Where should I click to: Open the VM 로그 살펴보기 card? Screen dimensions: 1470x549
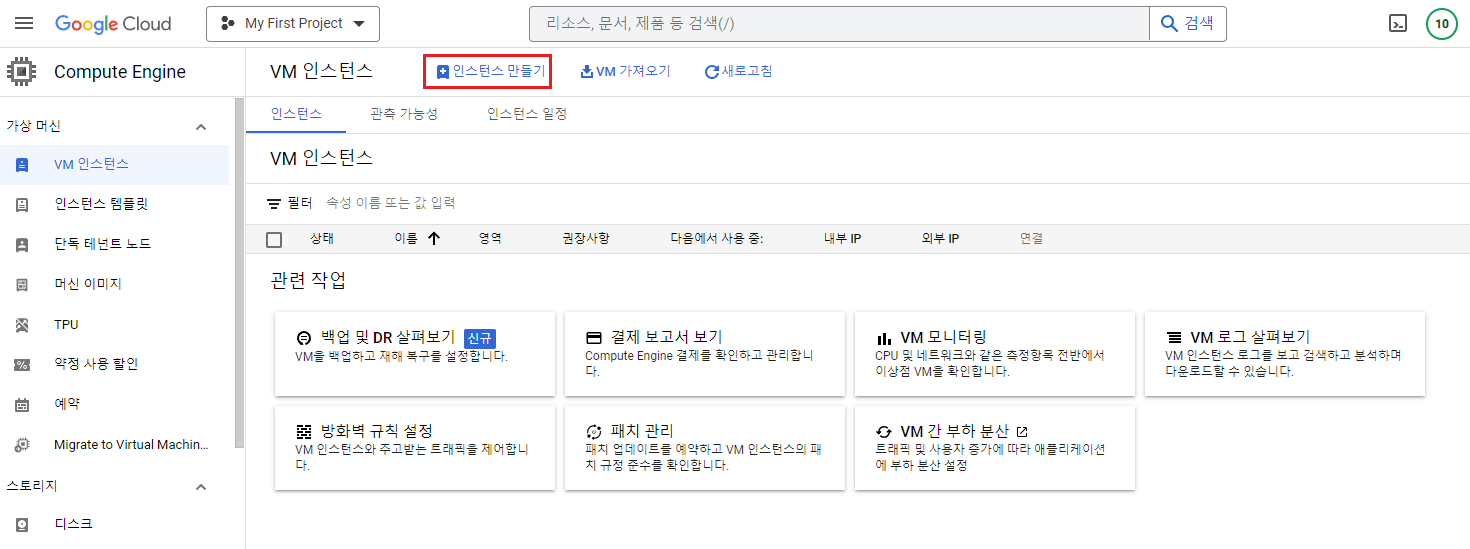(1285, 354)
